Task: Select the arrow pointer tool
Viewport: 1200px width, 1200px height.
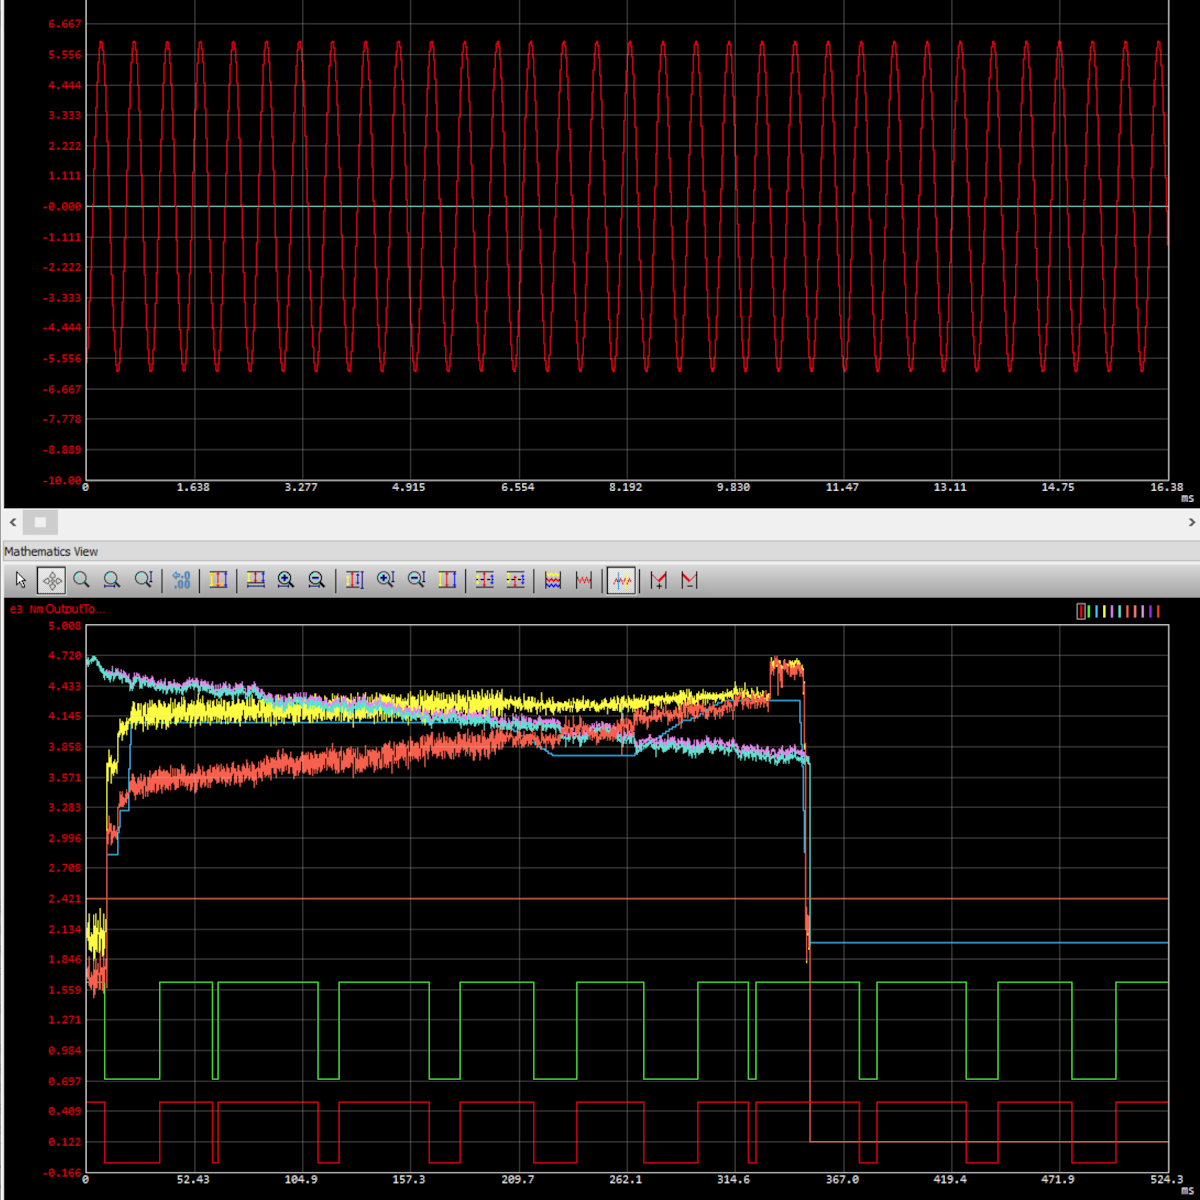Action: (x=21, y=580)
